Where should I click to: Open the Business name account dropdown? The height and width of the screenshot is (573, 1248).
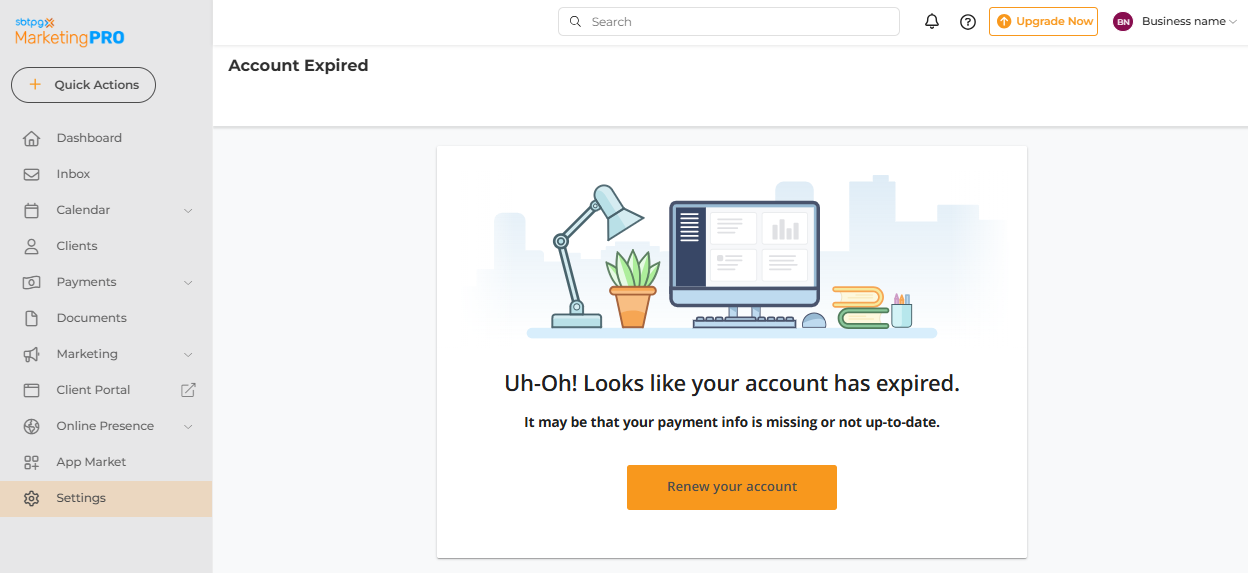coord(1189,21)
